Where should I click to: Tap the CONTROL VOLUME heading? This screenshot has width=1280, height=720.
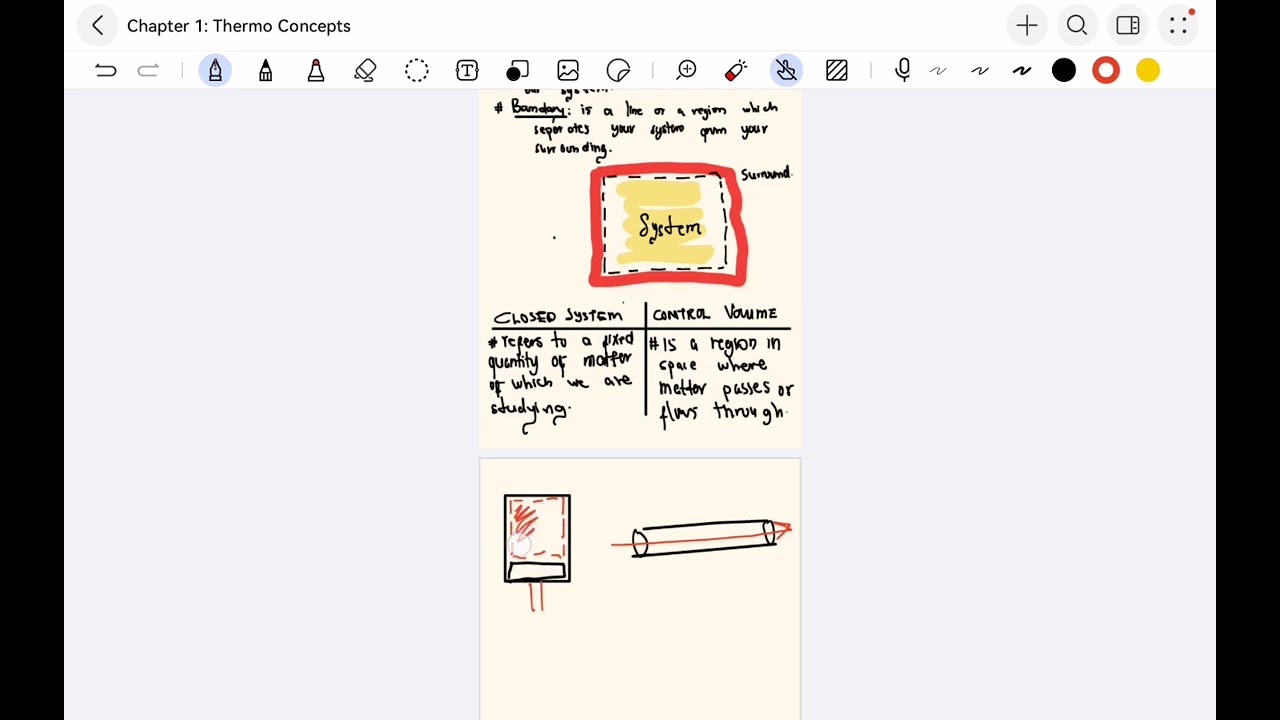tap(714, 314)
